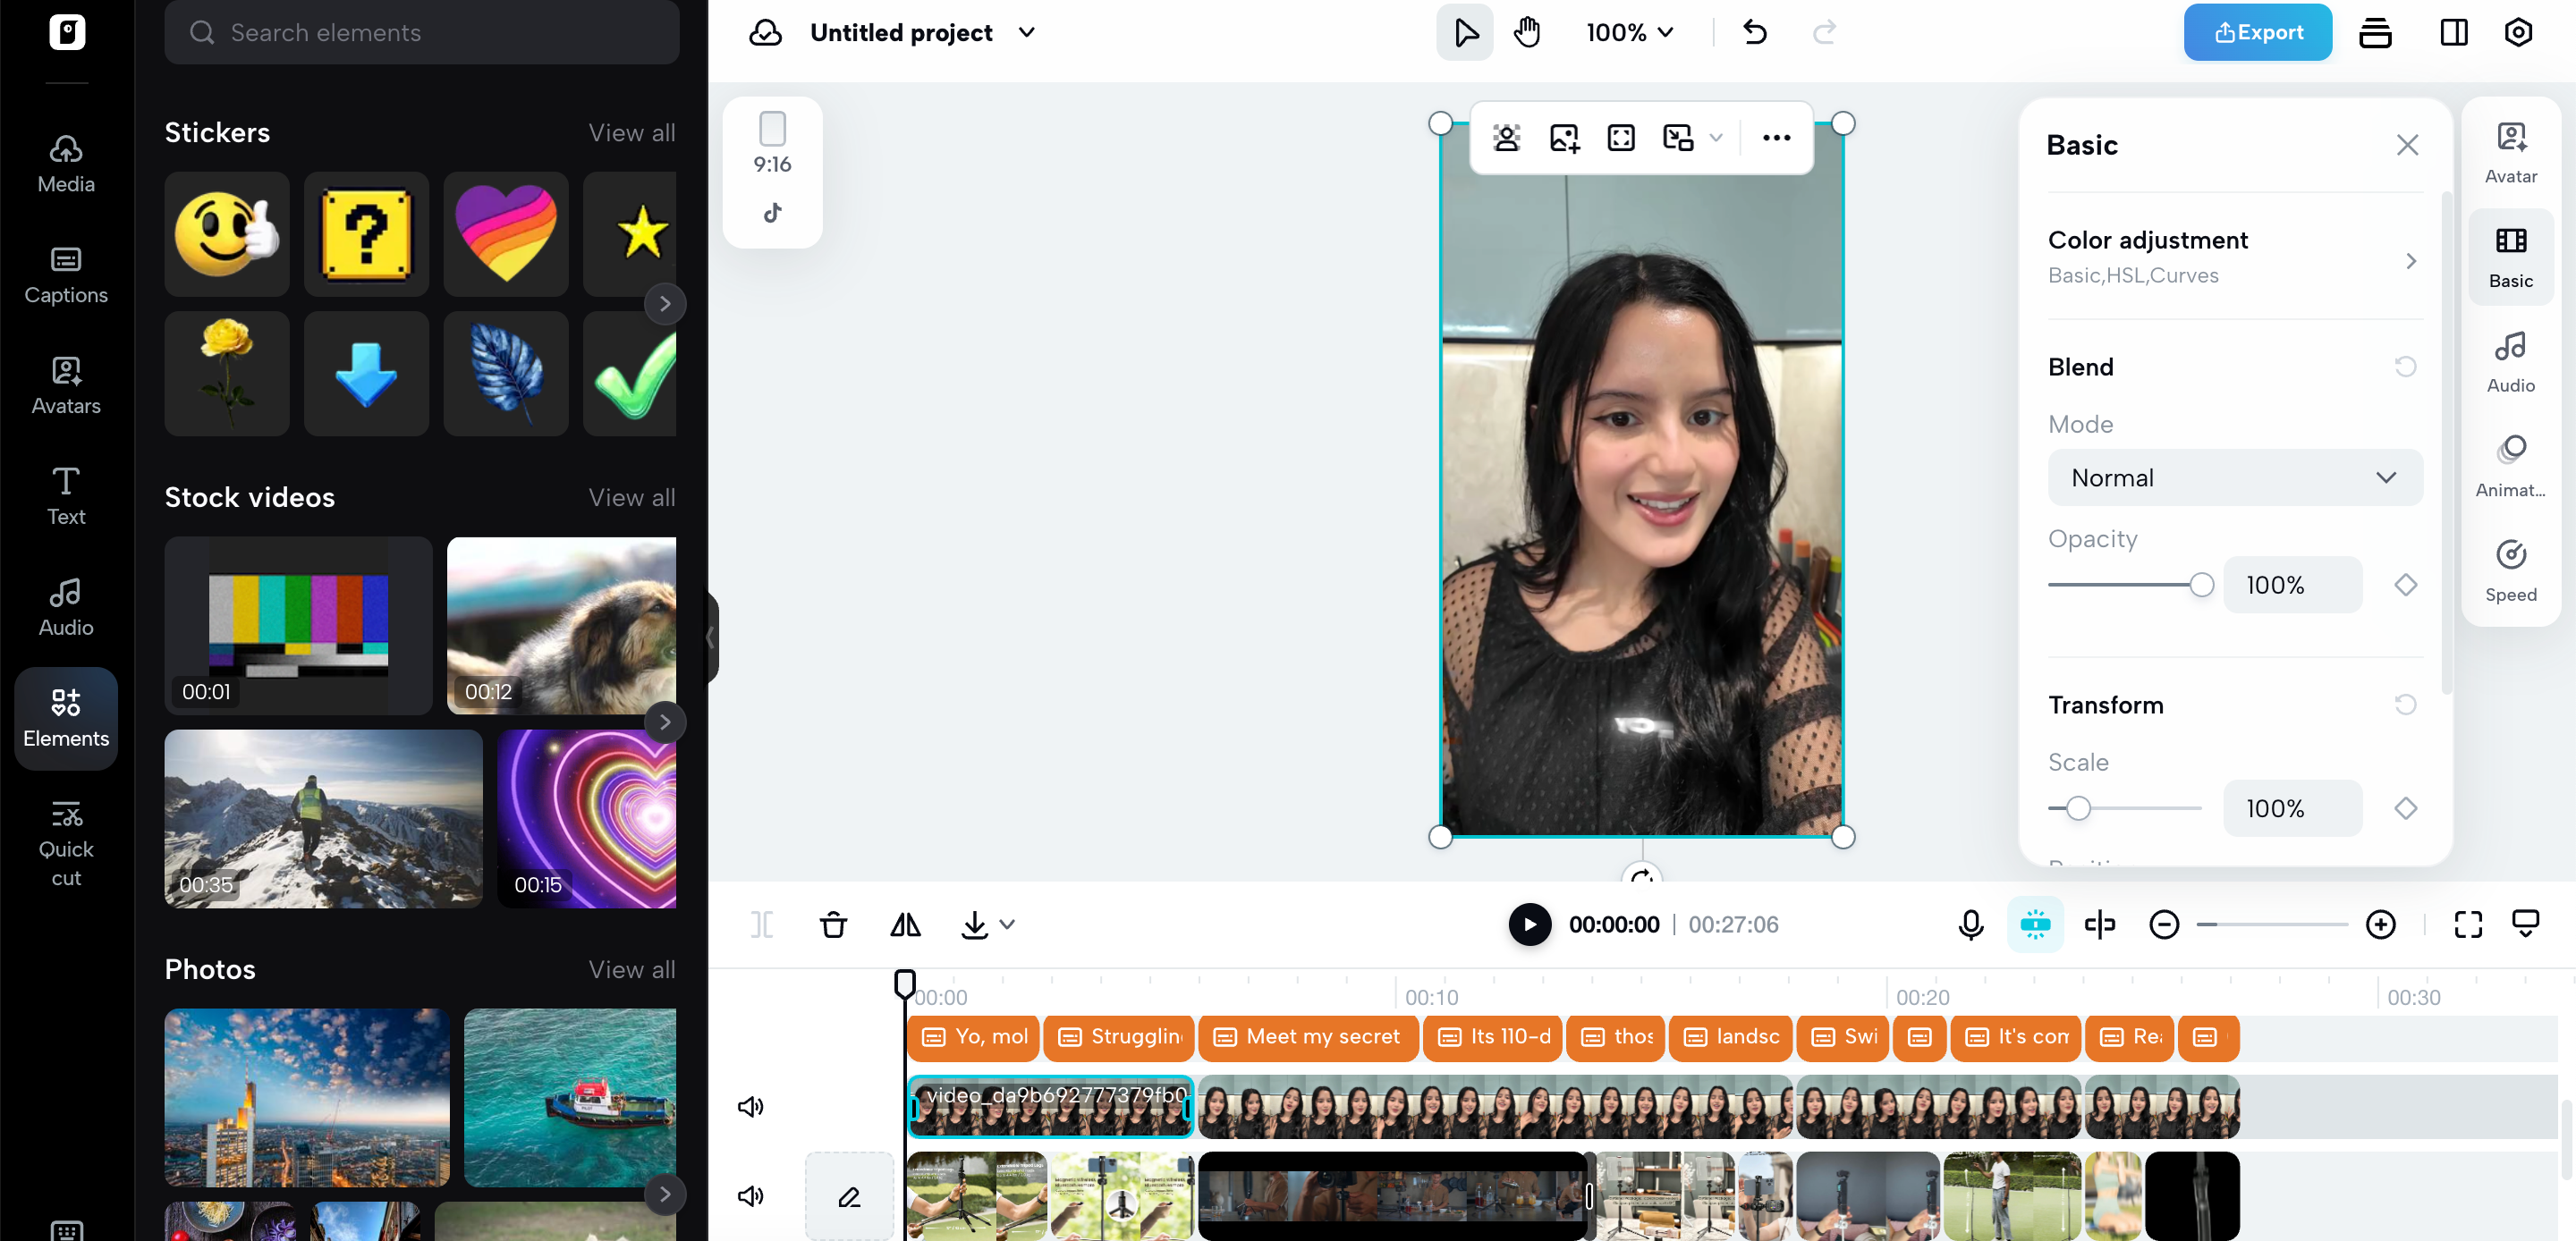
Task: Start voice recording with microphone icon
Action: pos(1971,925)
